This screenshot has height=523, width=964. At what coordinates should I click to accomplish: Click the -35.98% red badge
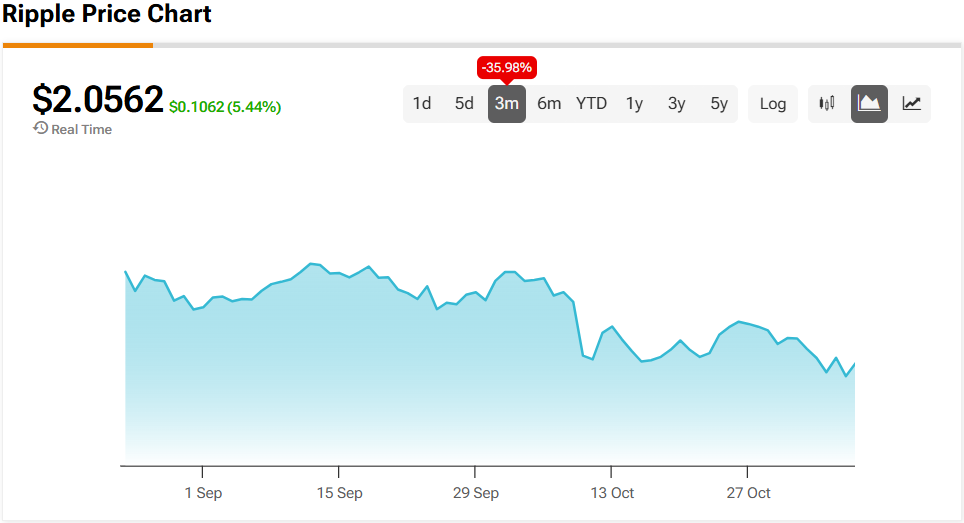pos(507,68)
